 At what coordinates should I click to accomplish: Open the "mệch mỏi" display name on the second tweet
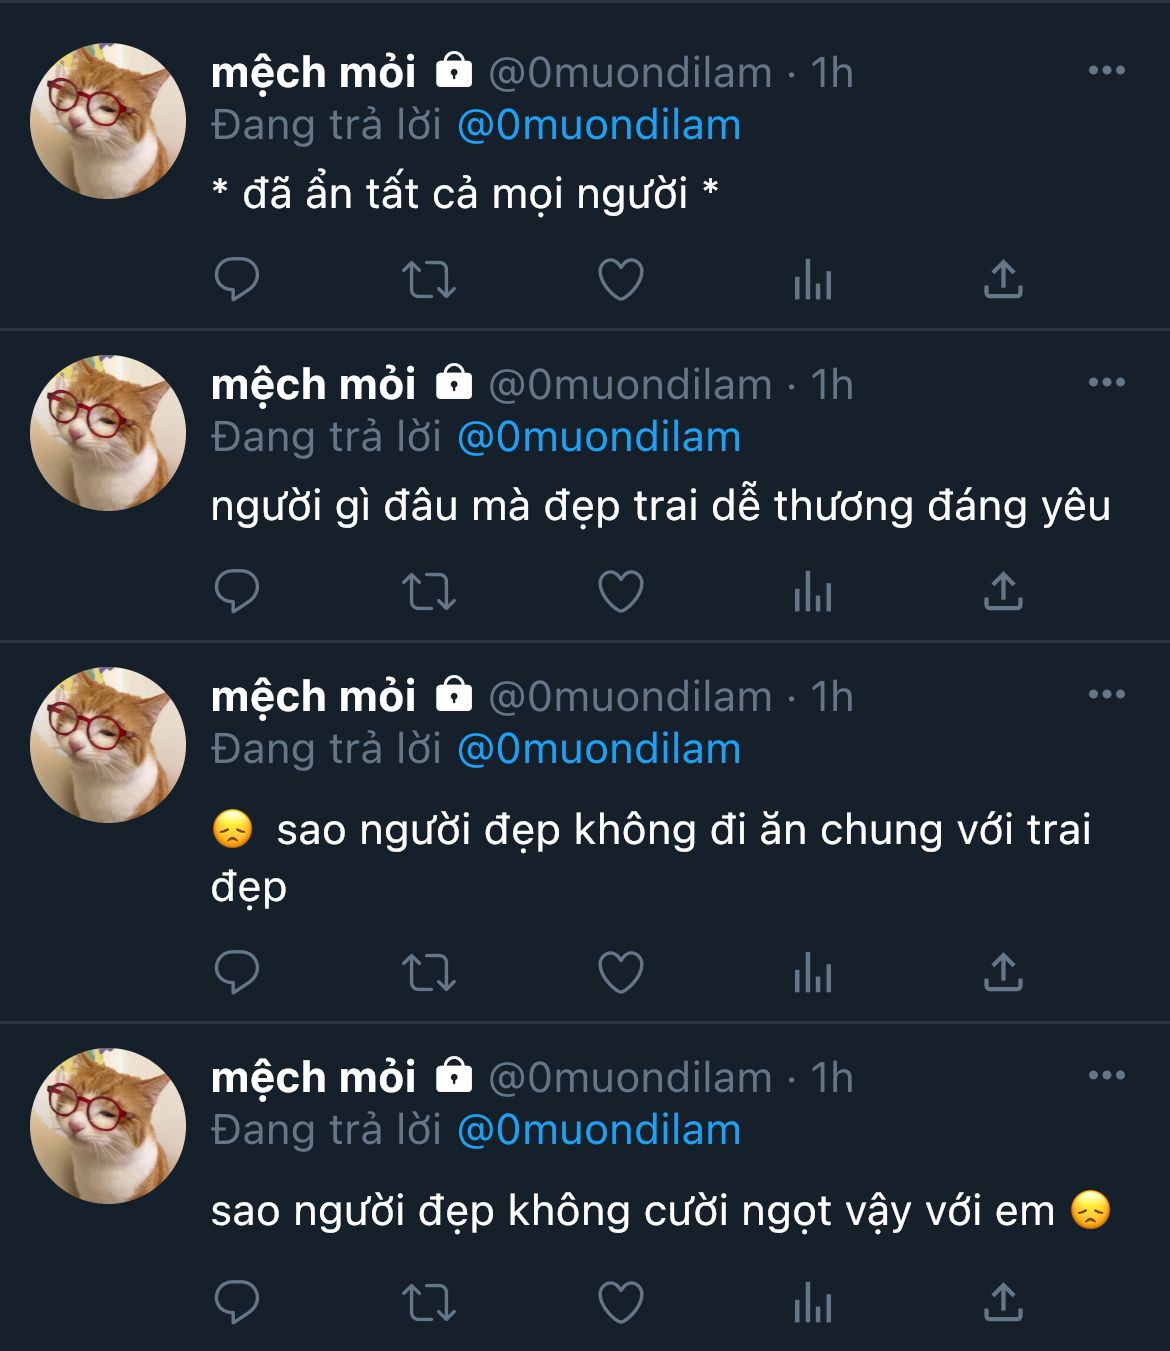(313, 385)
